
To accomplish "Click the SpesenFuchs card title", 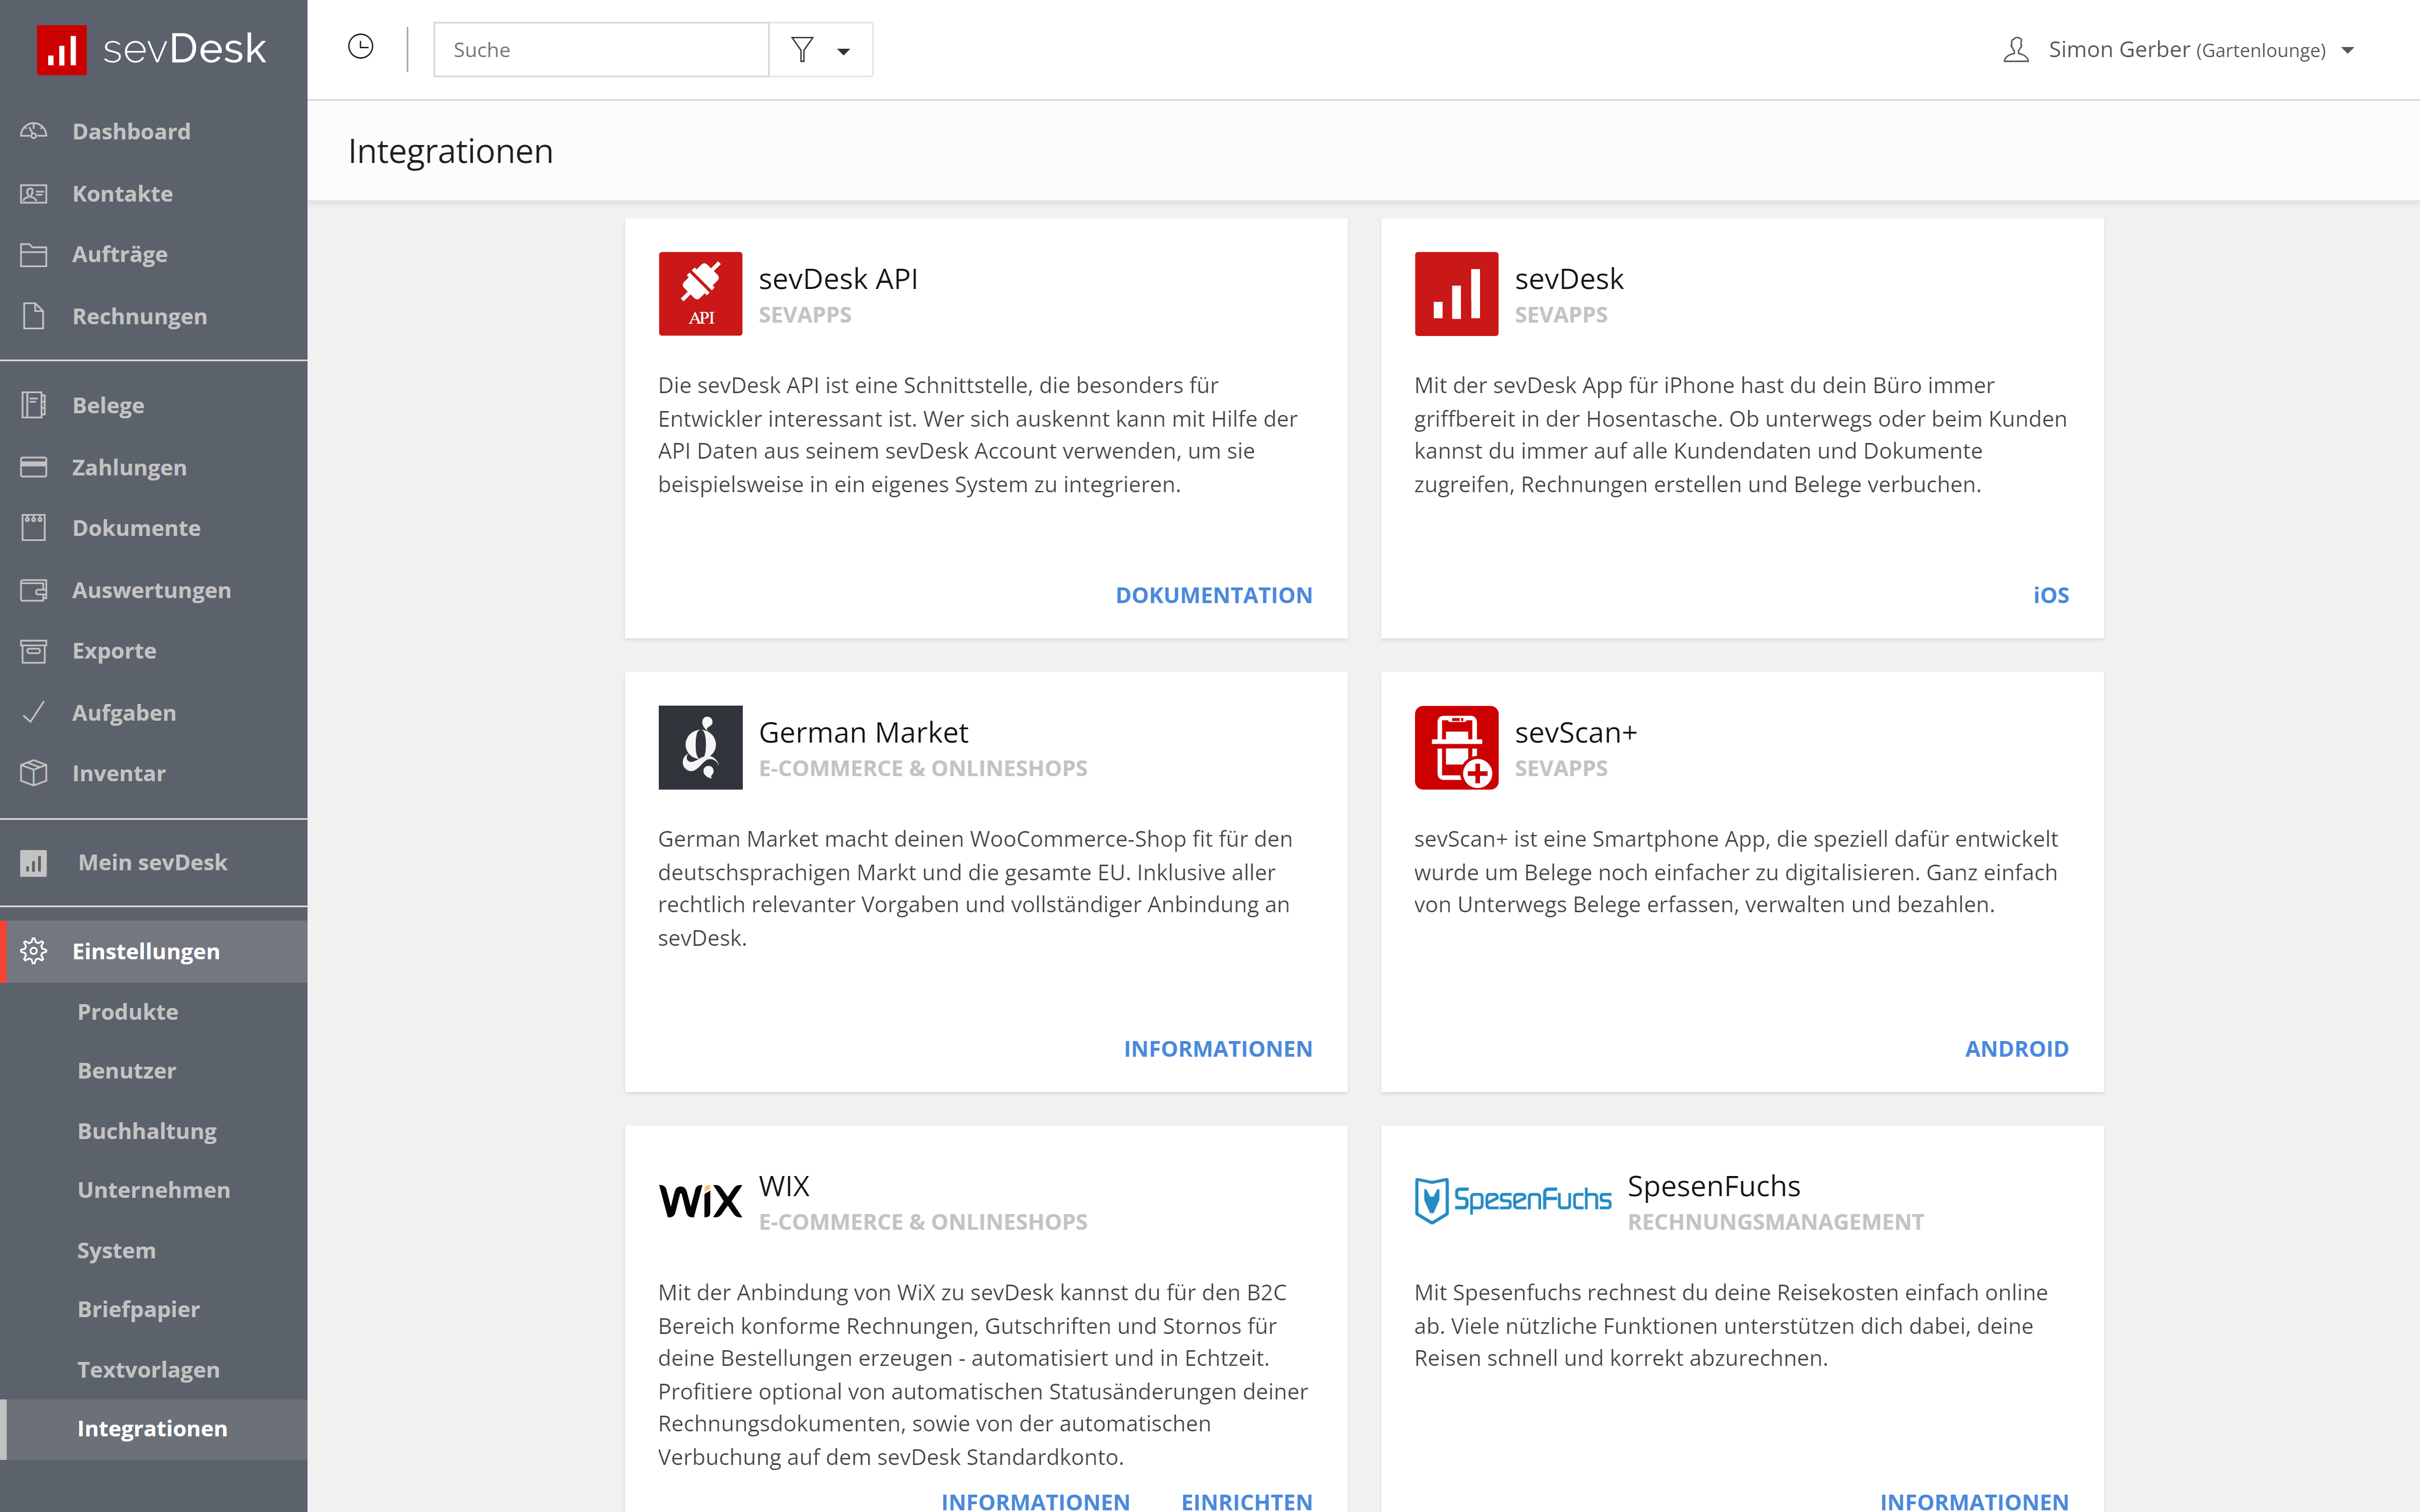I will (x=1714, y=1186).
